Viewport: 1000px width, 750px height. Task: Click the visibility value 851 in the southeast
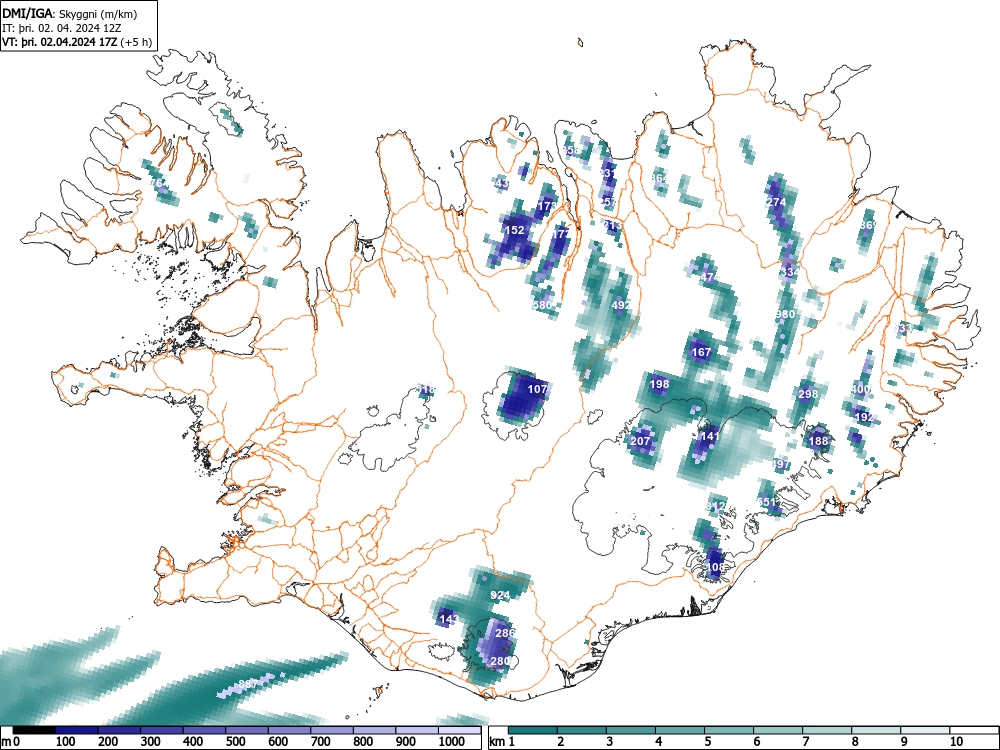pos(767,502)
